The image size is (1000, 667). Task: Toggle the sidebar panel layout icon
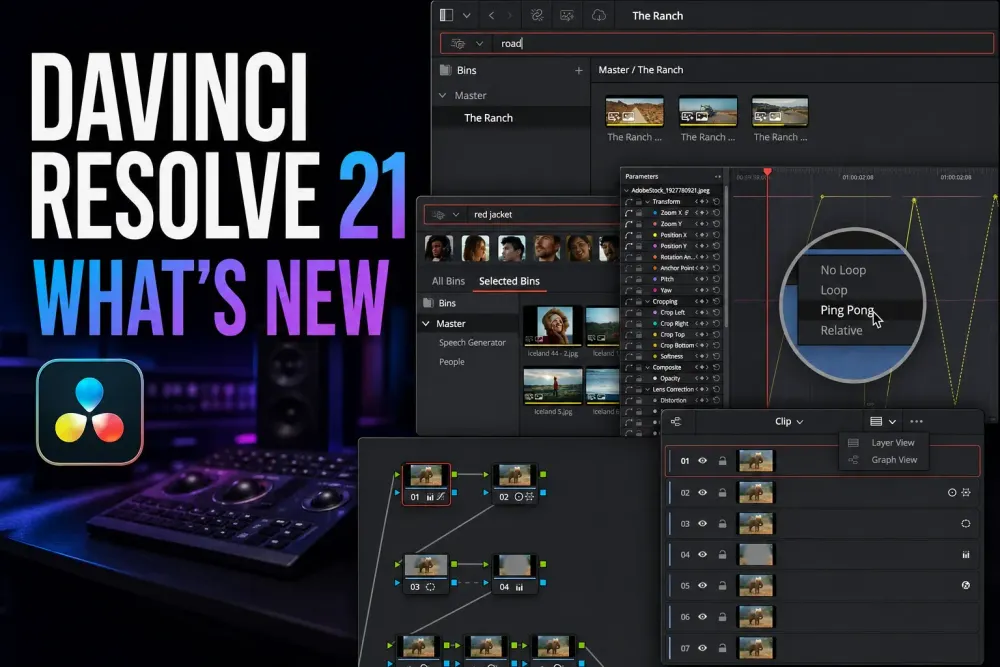click(x=446, y=15)
